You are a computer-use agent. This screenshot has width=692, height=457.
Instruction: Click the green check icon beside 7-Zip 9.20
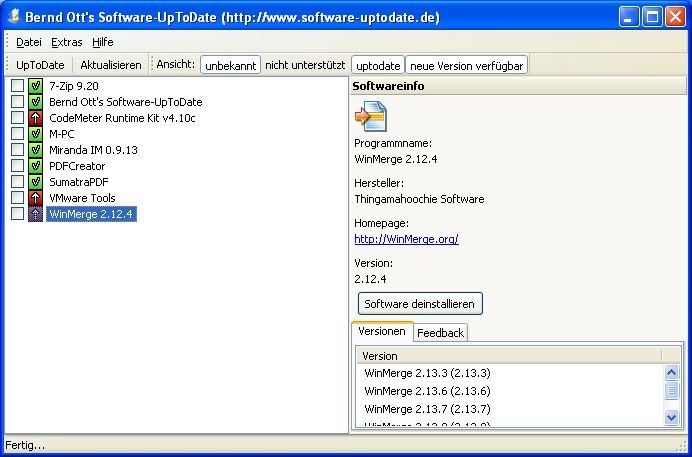tap(35, 86)
